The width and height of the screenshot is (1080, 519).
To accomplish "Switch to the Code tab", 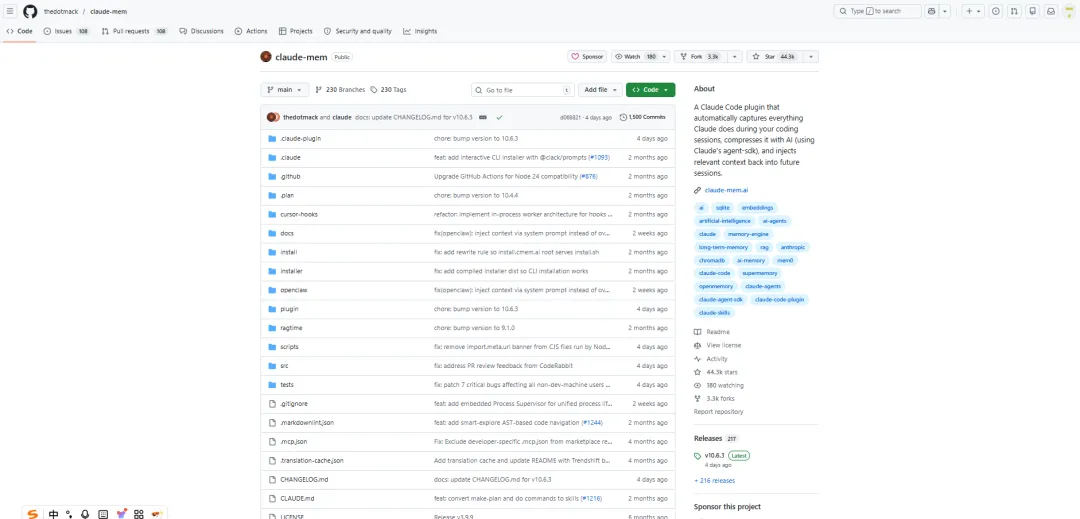I will (19, 31).
